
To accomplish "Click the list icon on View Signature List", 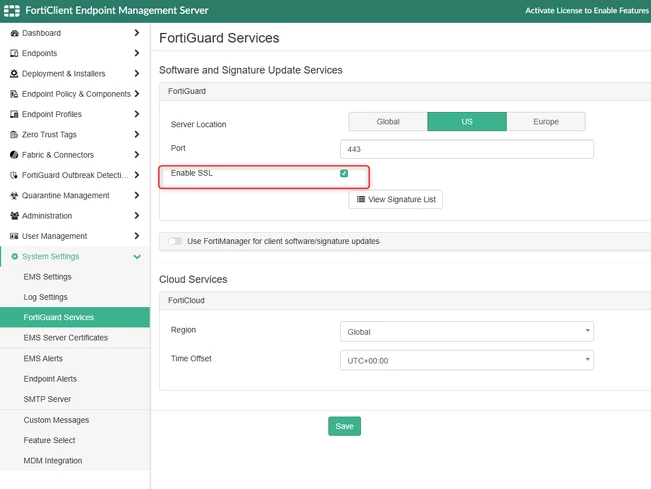I will click(x=361, y=199).
